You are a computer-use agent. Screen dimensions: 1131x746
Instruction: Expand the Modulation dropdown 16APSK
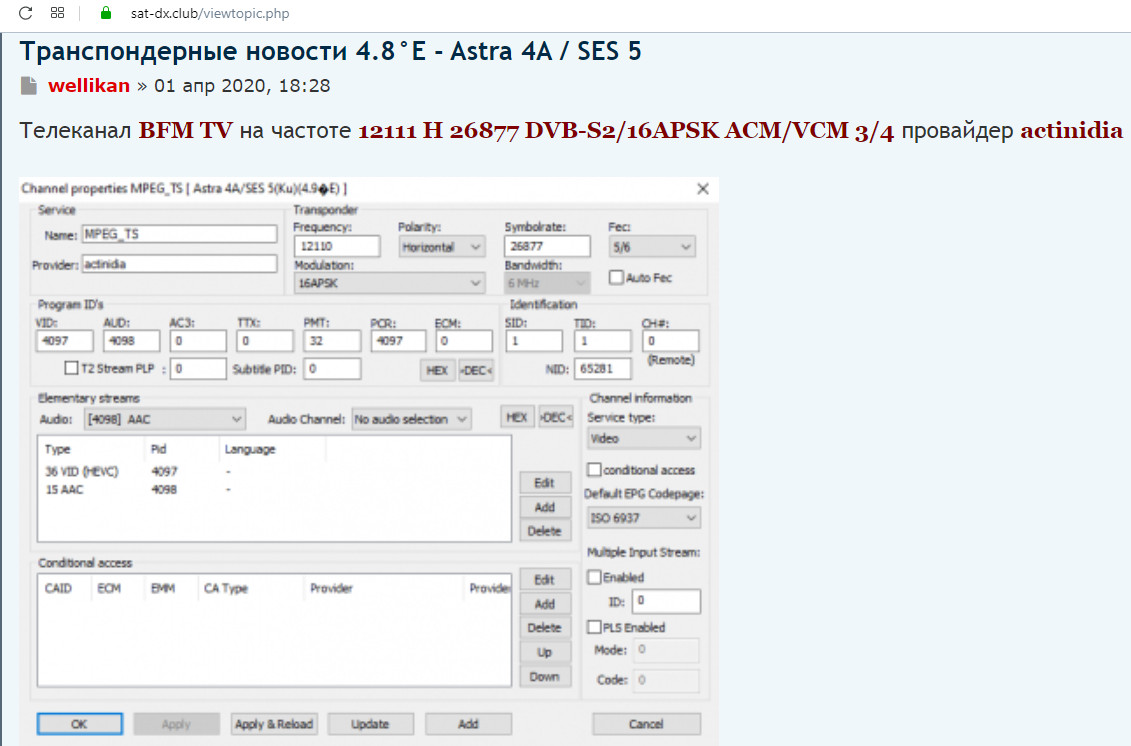click(390, 283)
